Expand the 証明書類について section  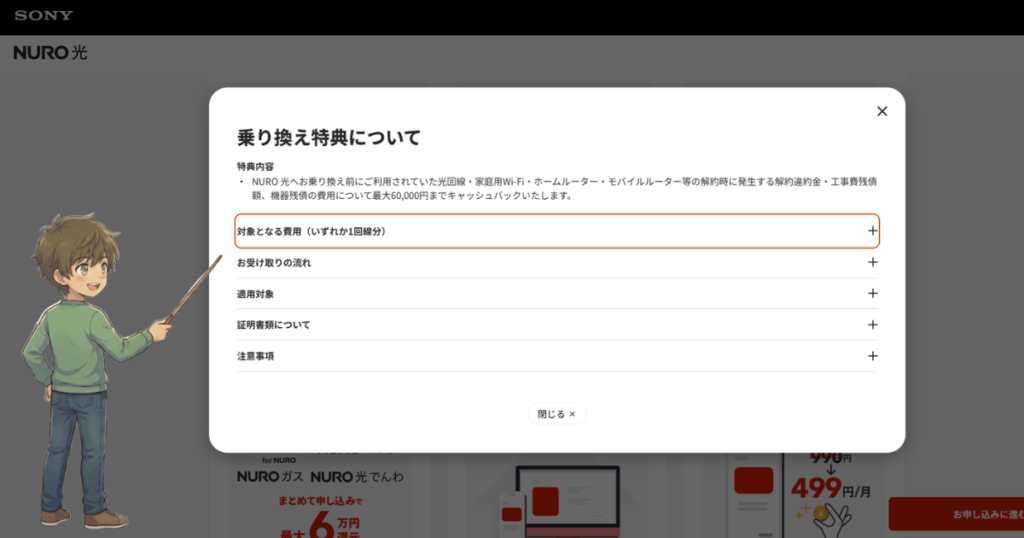[x=557, y=324]
